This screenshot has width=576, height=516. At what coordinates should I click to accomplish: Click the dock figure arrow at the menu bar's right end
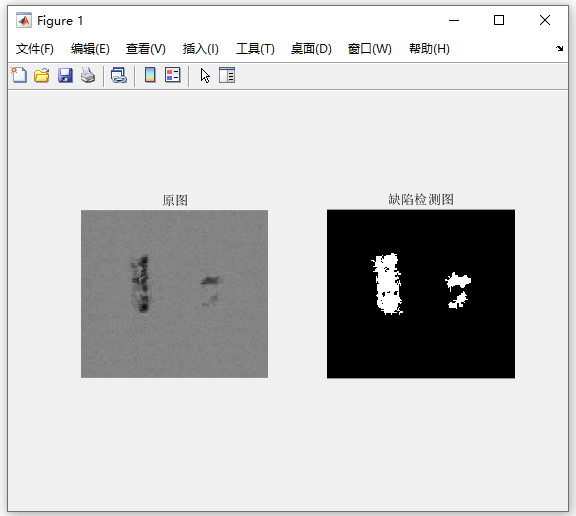click(x=559, y=48)
